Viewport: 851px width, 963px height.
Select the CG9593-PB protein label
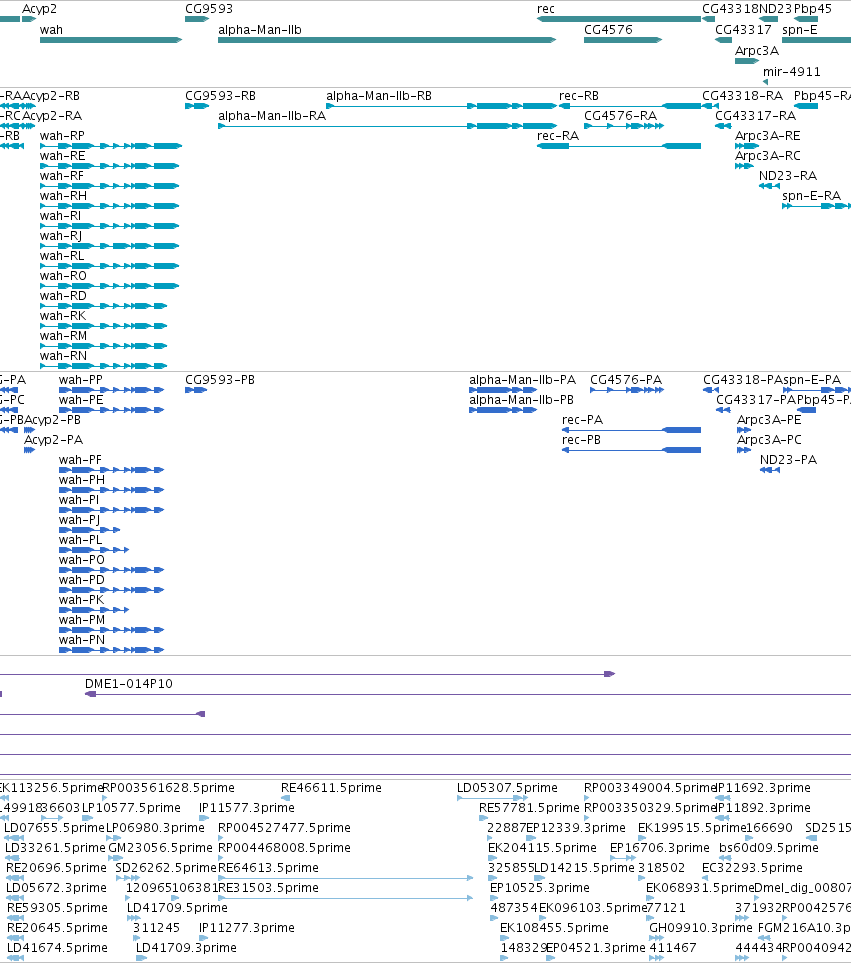(220, 380)
